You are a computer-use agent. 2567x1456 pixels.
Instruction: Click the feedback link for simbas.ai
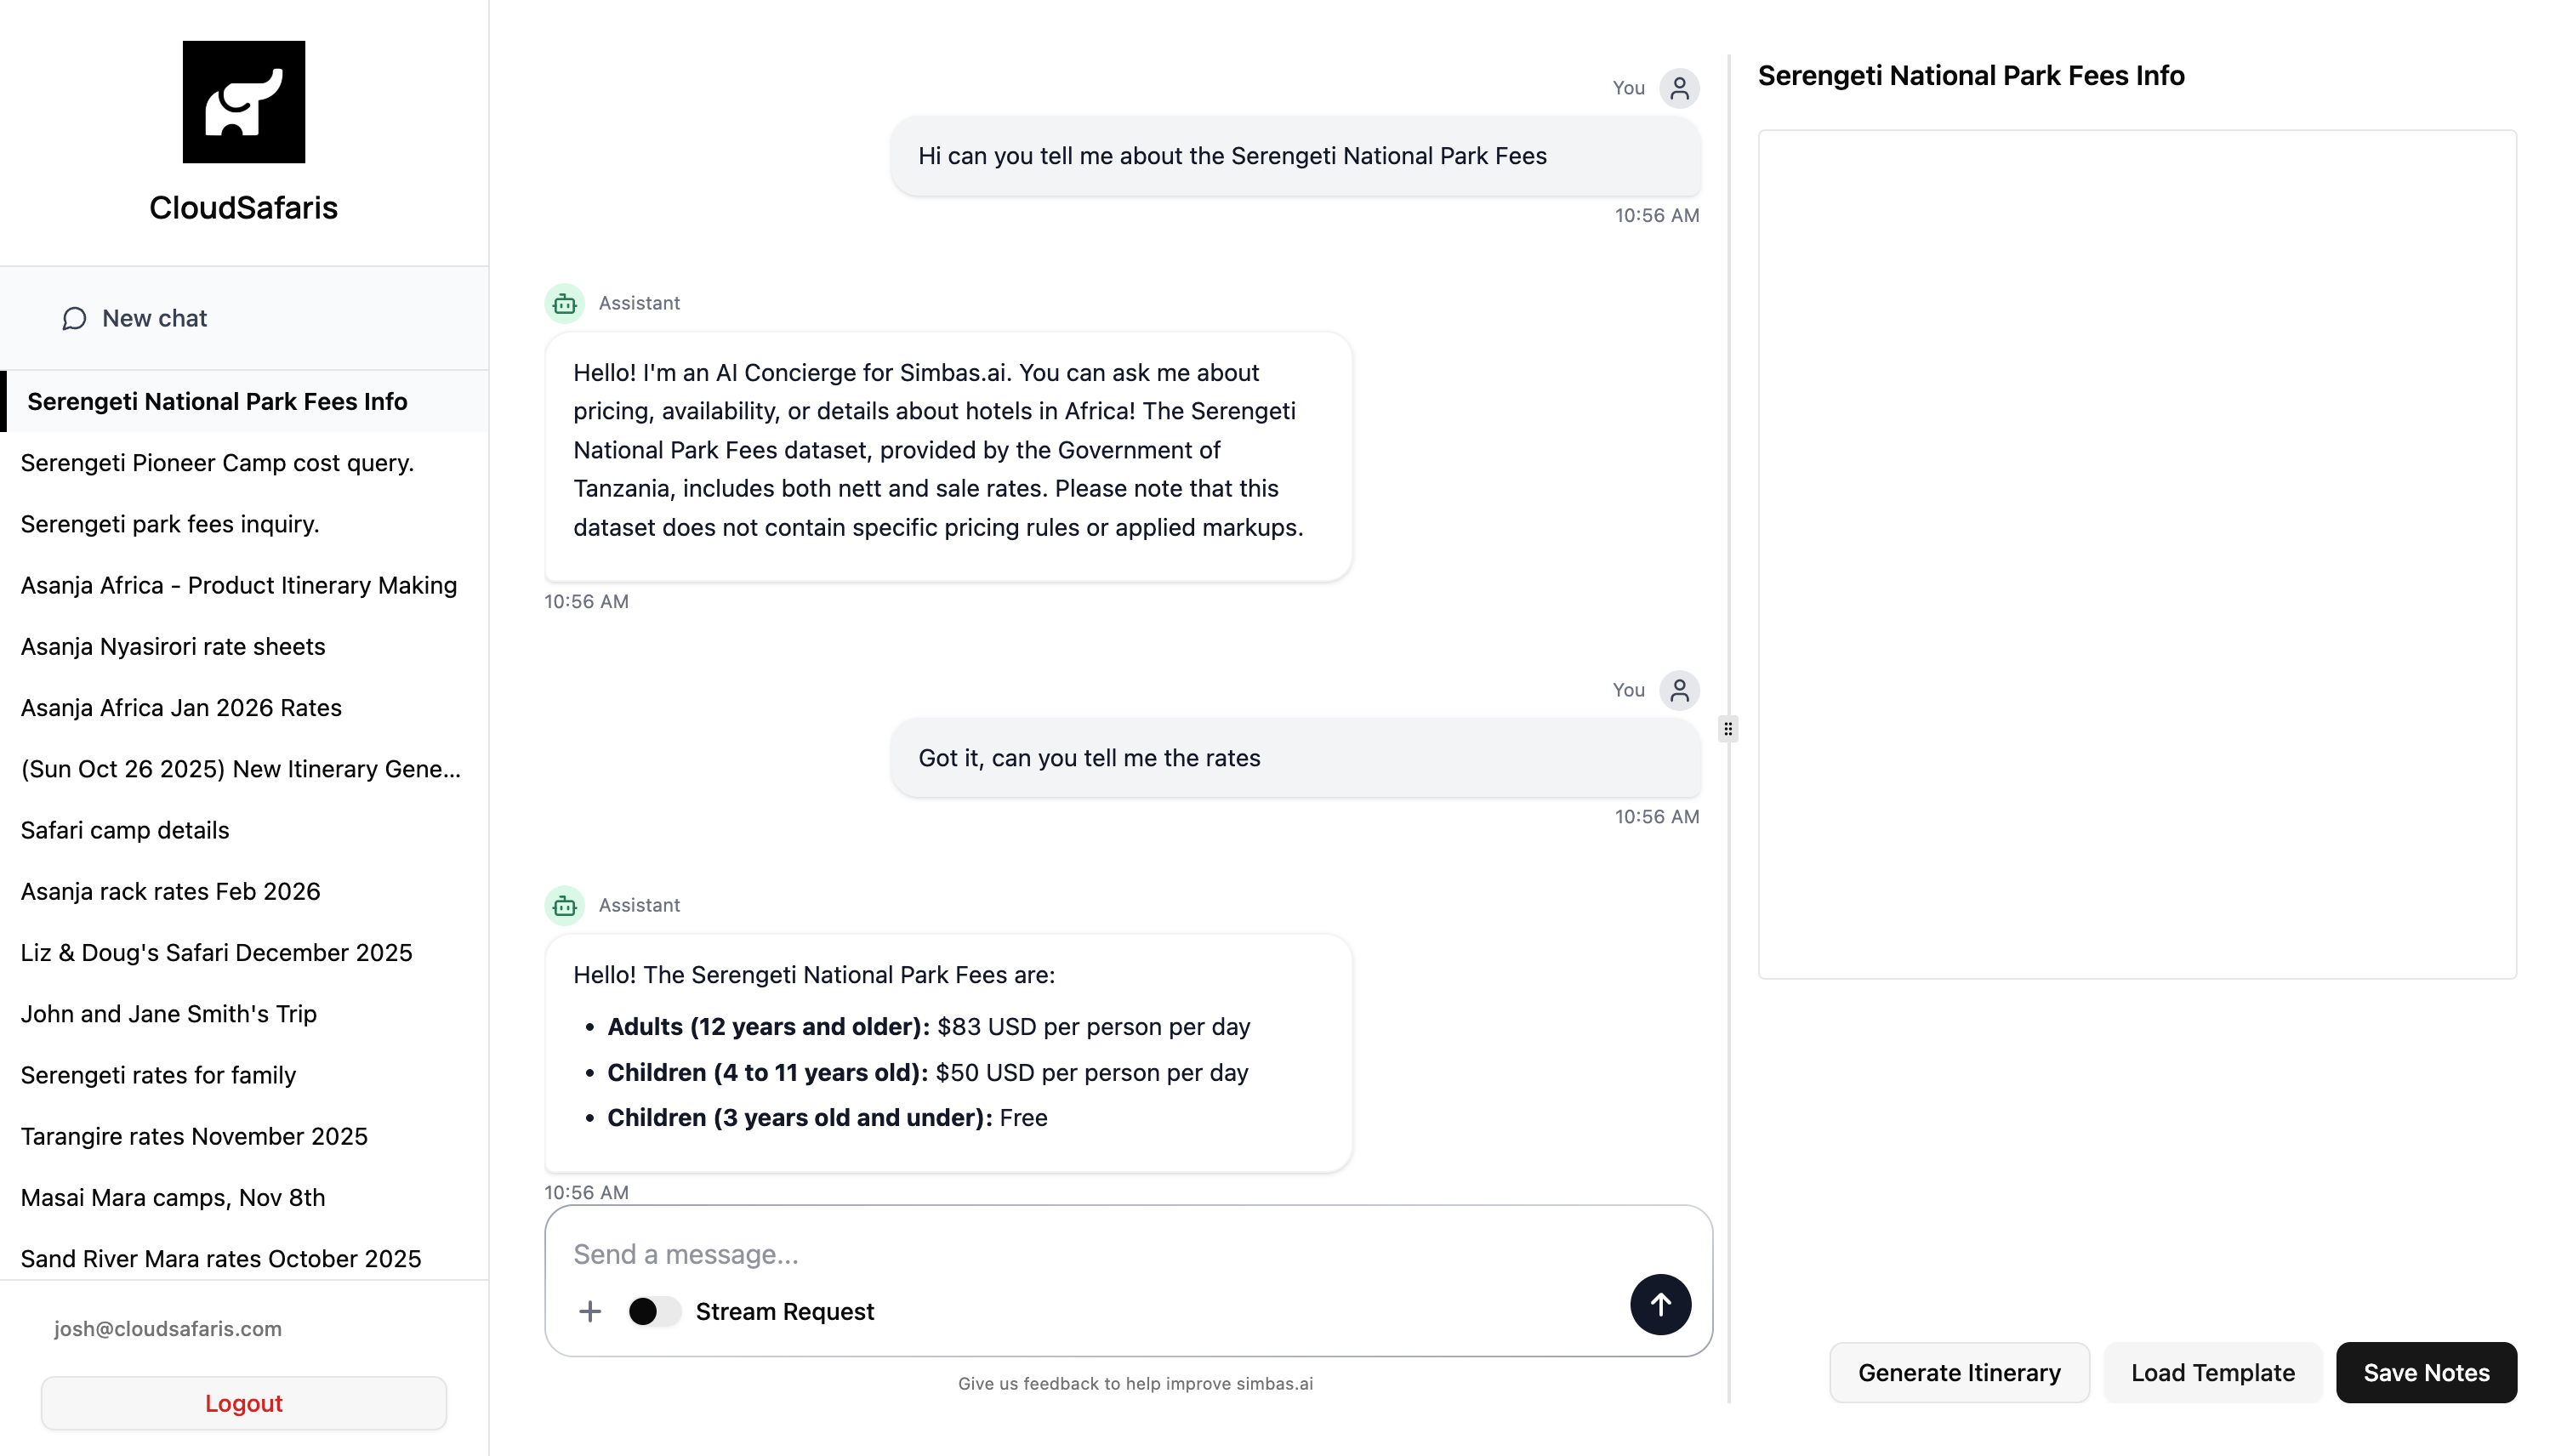coord(1135,1383)
